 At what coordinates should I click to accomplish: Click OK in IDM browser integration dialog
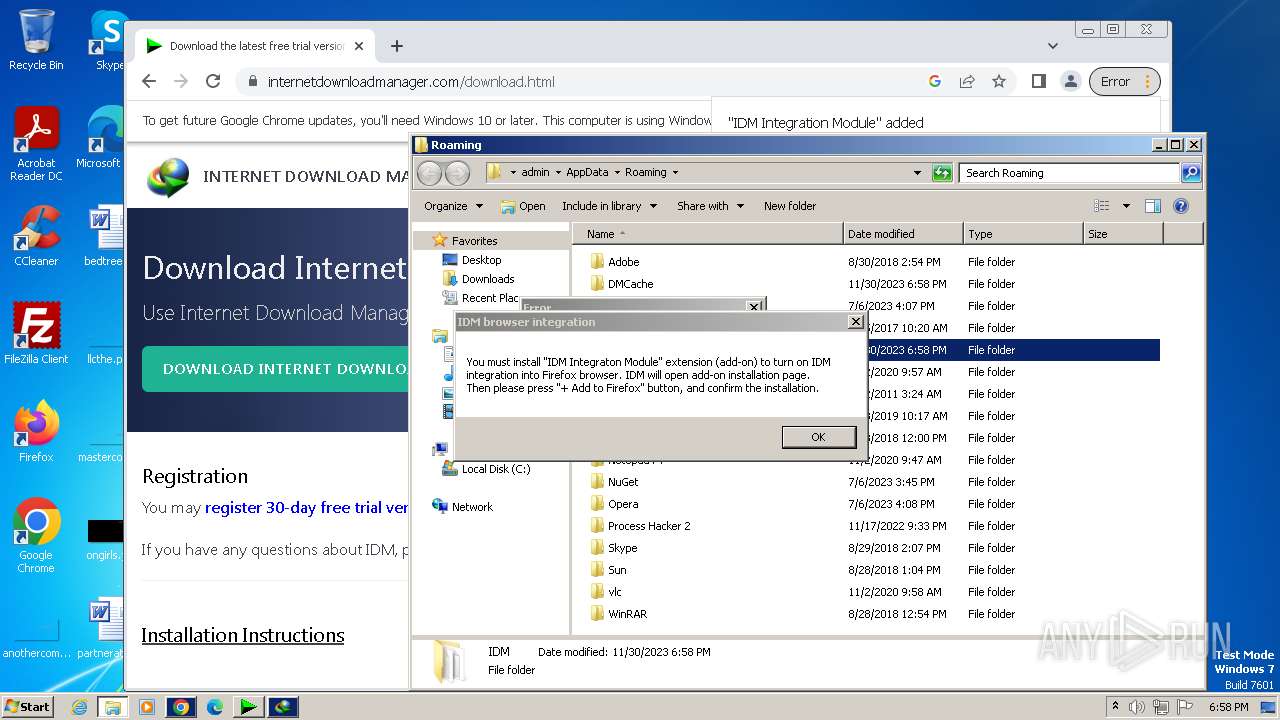point(818,437)
